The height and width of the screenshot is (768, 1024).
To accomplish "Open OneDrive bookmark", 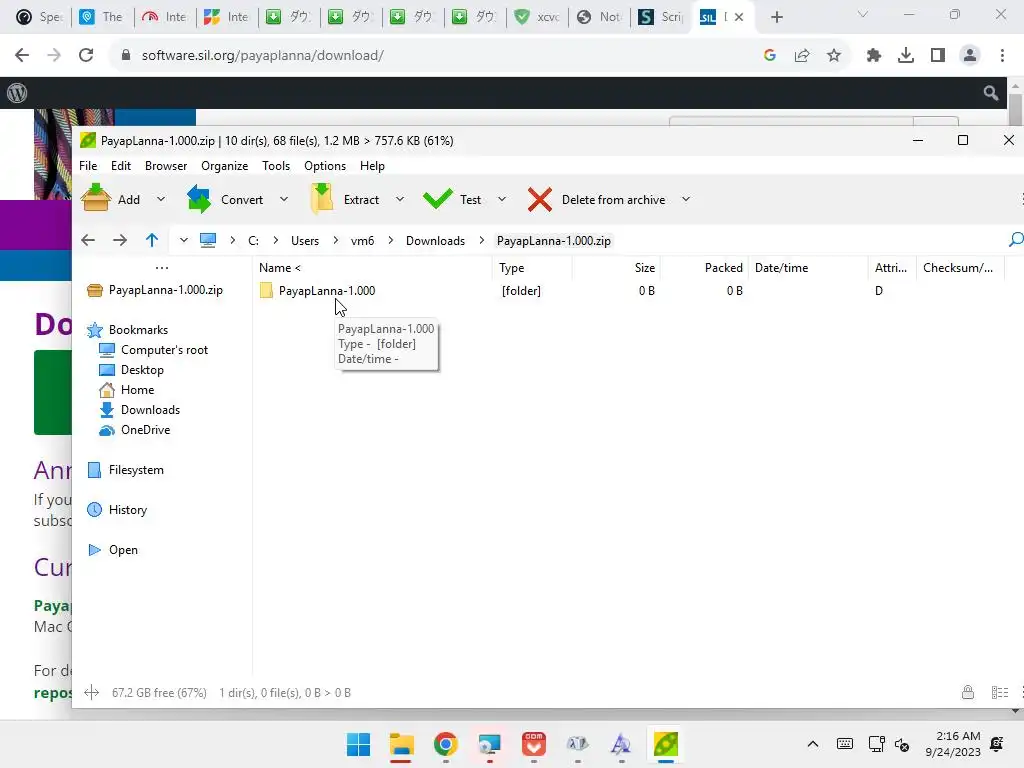I will tap(145, 430).
